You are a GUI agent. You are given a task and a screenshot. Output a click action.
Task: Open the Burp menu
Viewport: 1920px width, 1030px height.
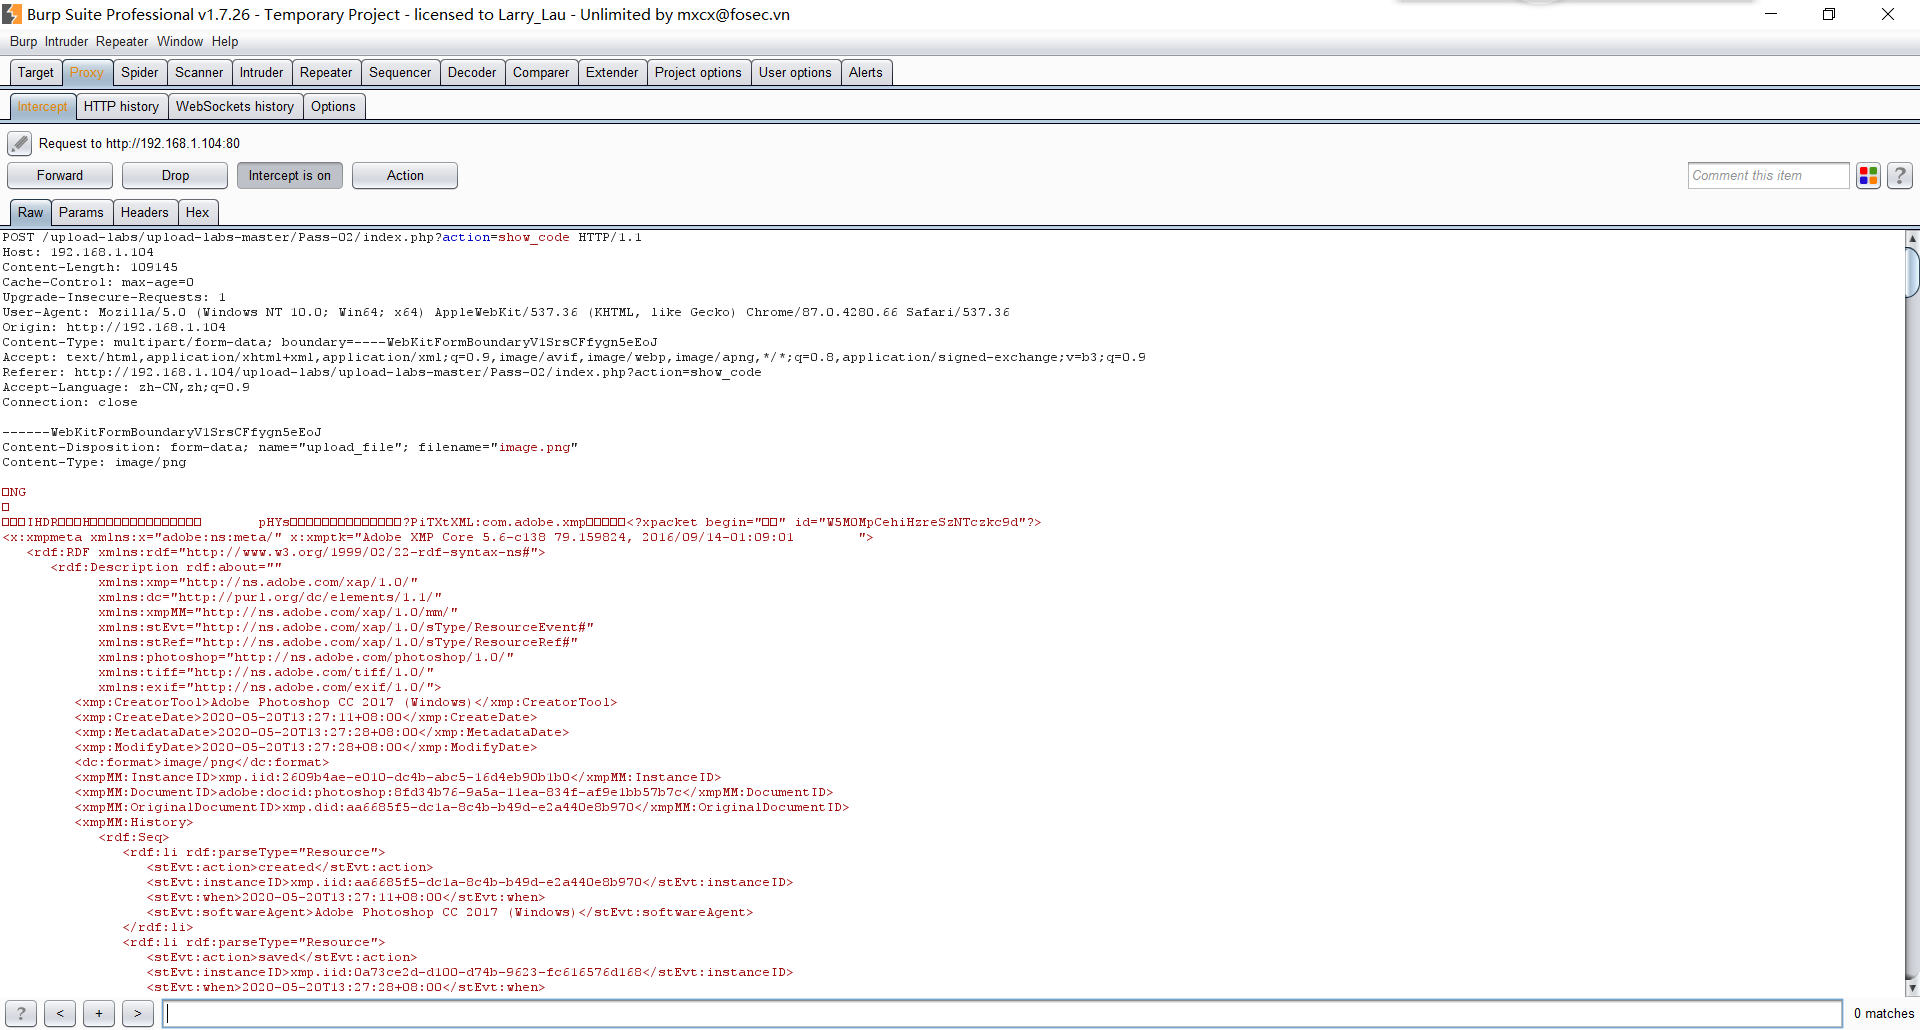[23, 41]
